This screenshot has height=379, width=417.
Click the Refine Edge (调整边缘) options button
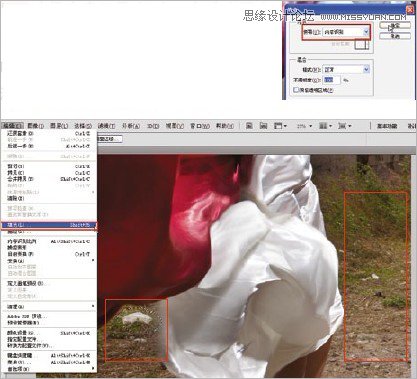pos(110,139)
